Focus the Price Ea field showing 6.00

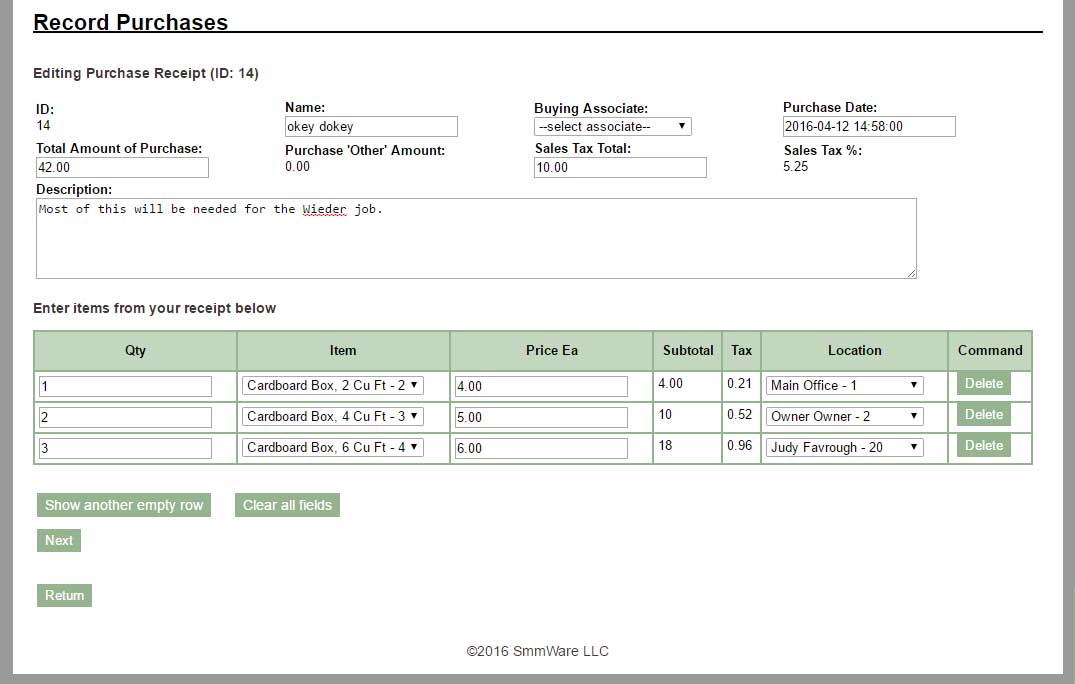click(542, 448)
